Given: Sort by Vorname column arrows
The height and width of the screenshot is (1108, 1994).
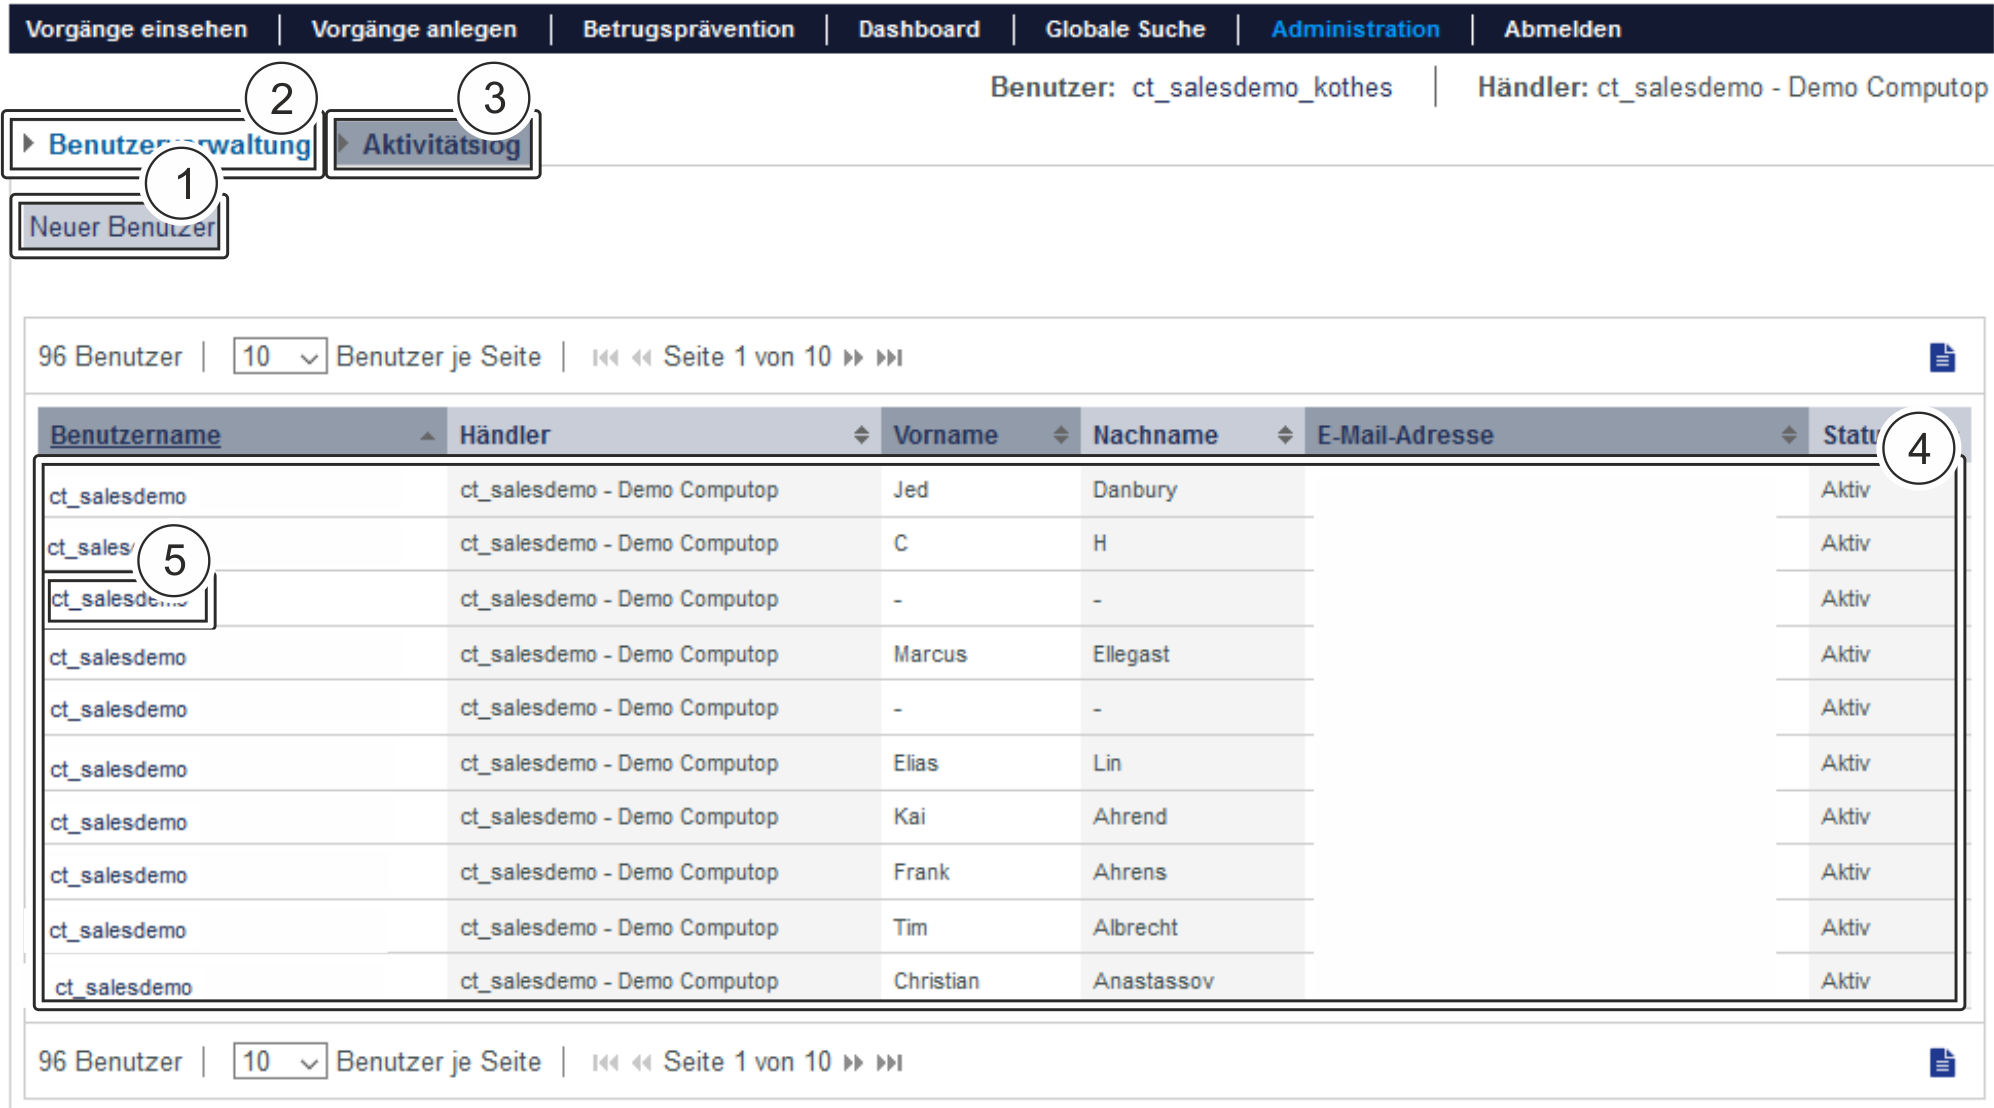Looking at the screenshot, I should click(x=1061, y=435).
